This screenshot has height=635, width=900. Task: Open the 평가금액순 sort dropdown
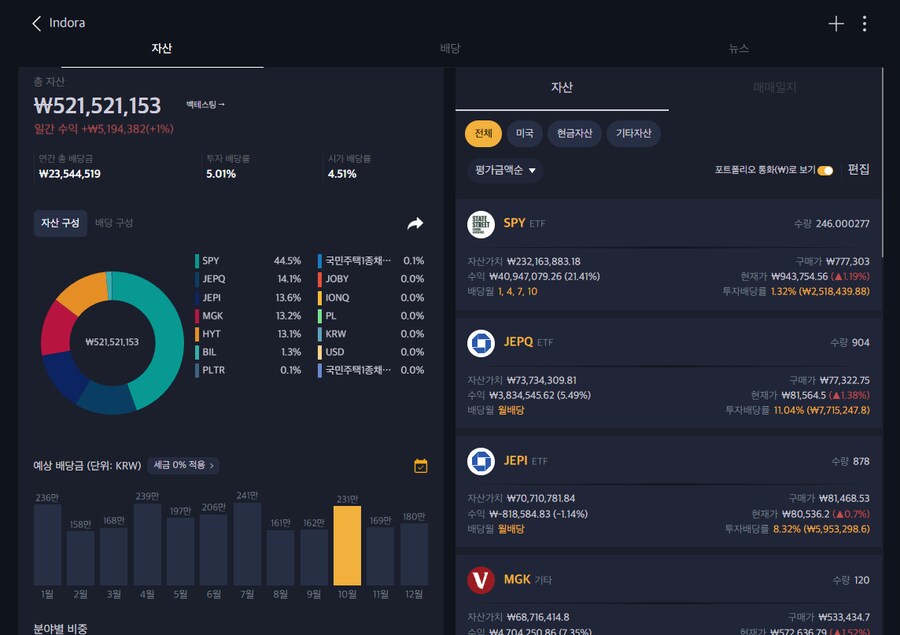click(x=504, y=170)
